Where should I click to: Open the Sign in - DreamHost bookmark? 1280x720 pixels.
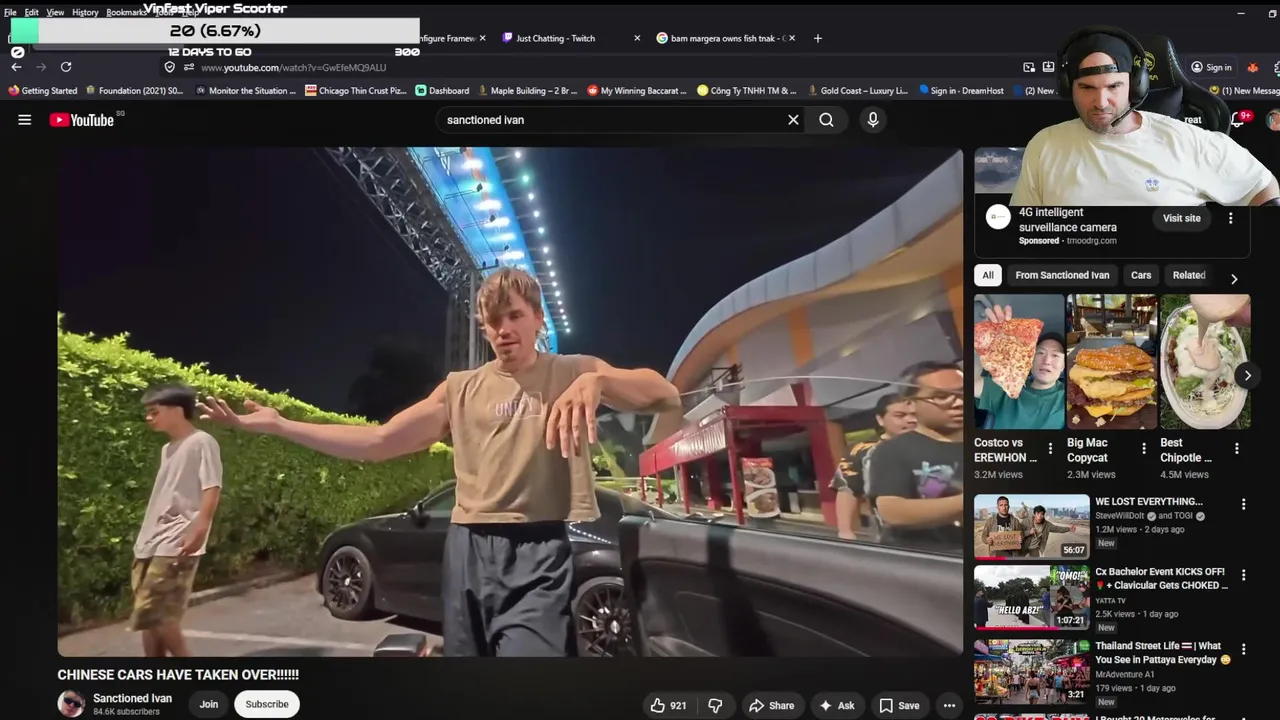961,90
